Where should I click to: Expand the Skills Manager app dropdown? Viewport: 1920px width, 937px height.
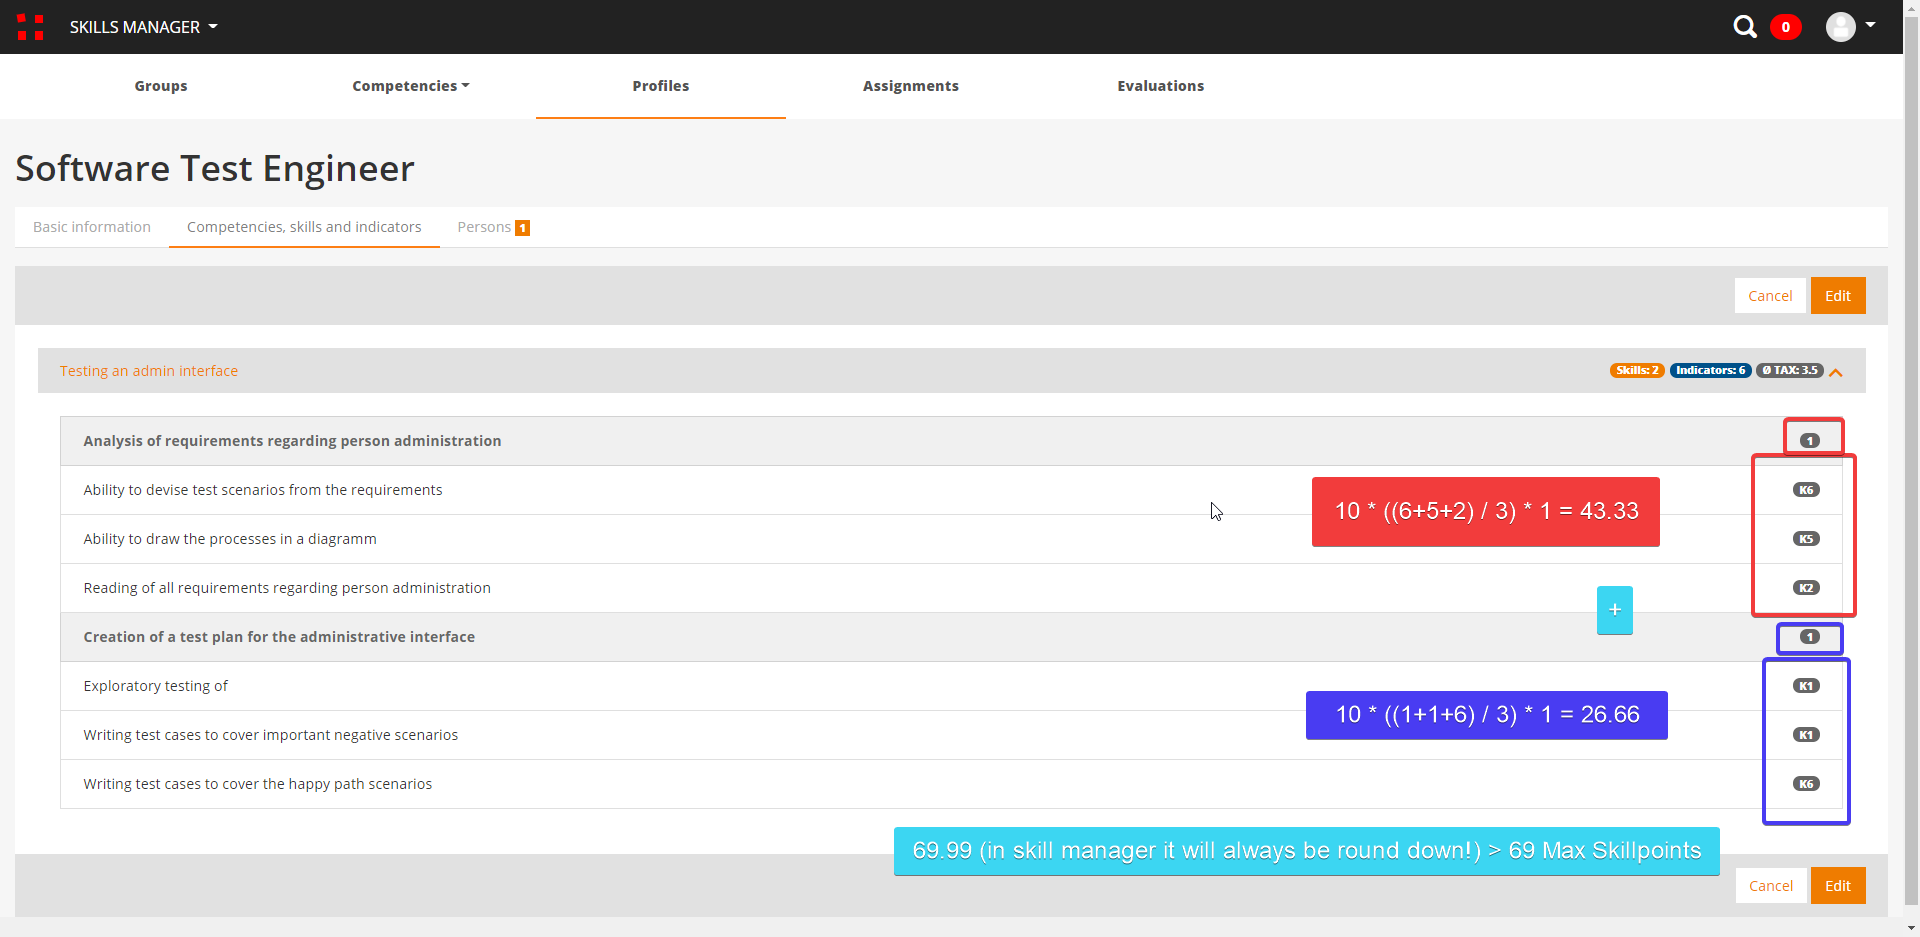tap(143, 27)
